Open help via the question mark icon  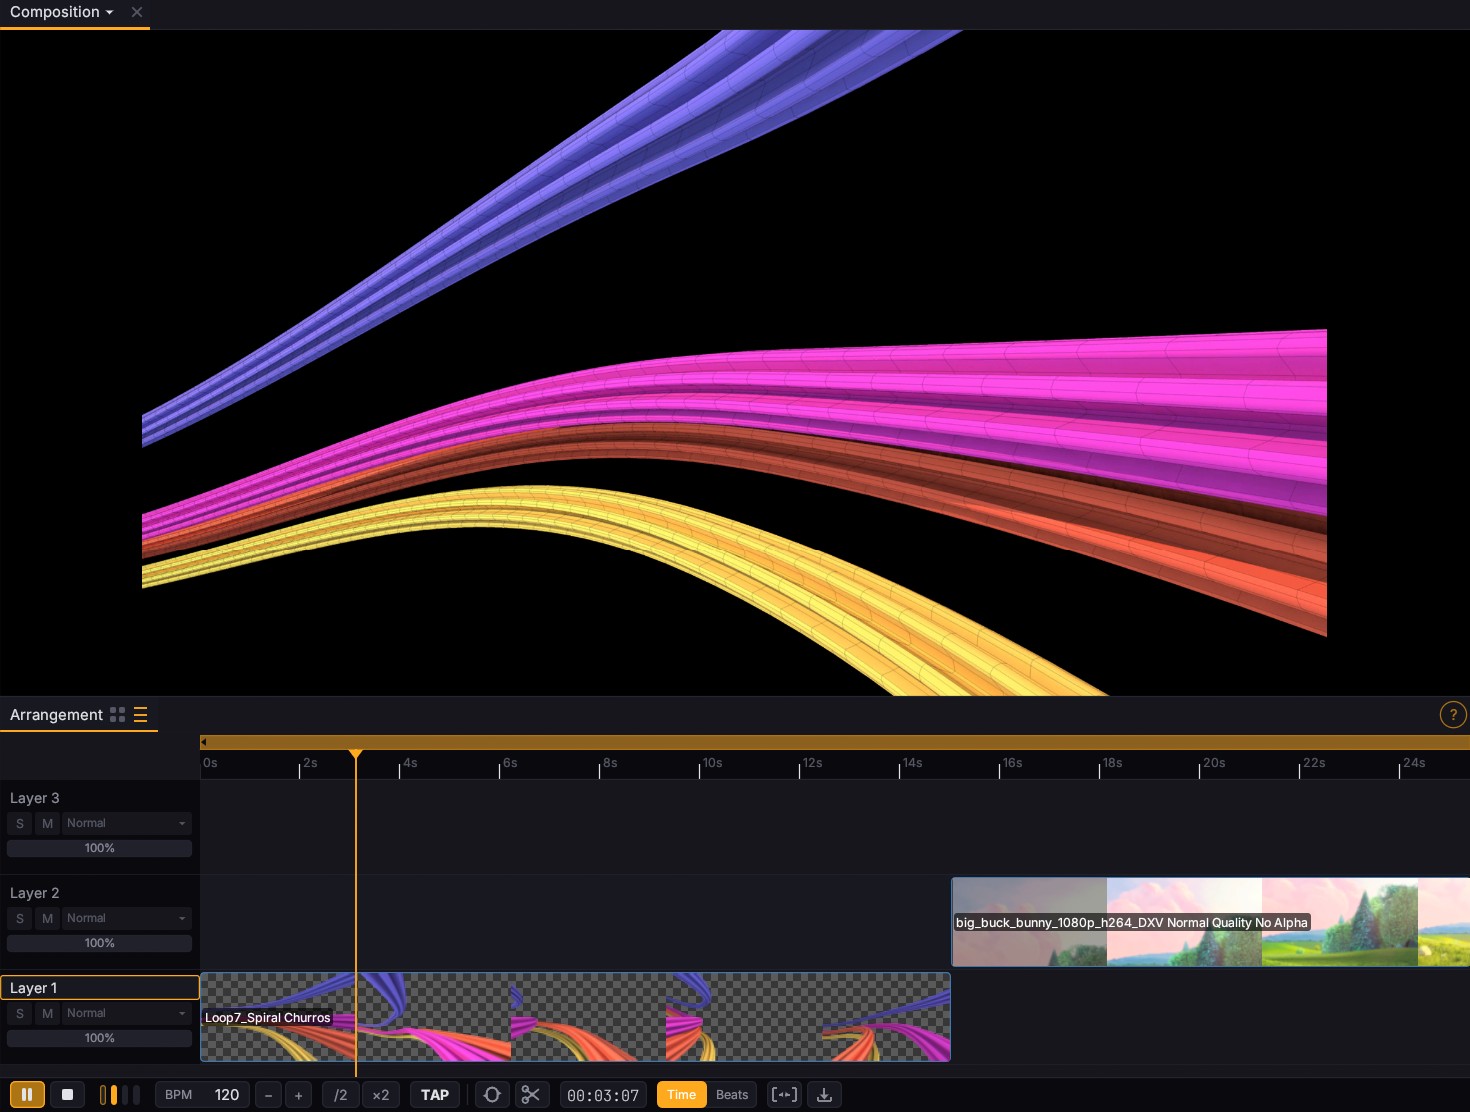click(x=1452, y=715)
